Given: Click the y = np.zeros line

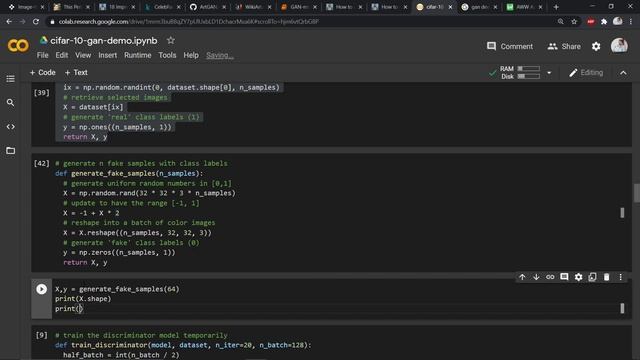Looking at the screenshot, I should point(119,253).
